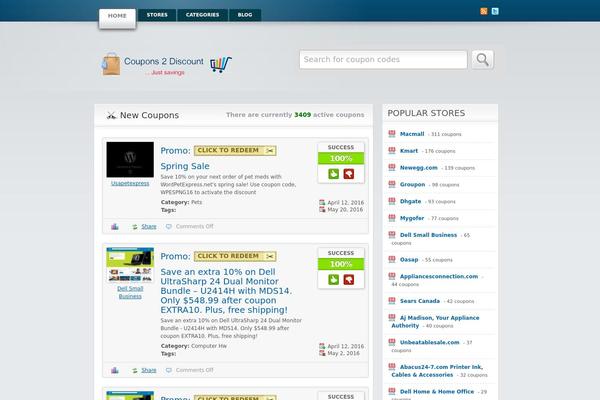600x400 pixels.
Task: Open the Dell Home & Home Office link
Action: tap(437, 392)
